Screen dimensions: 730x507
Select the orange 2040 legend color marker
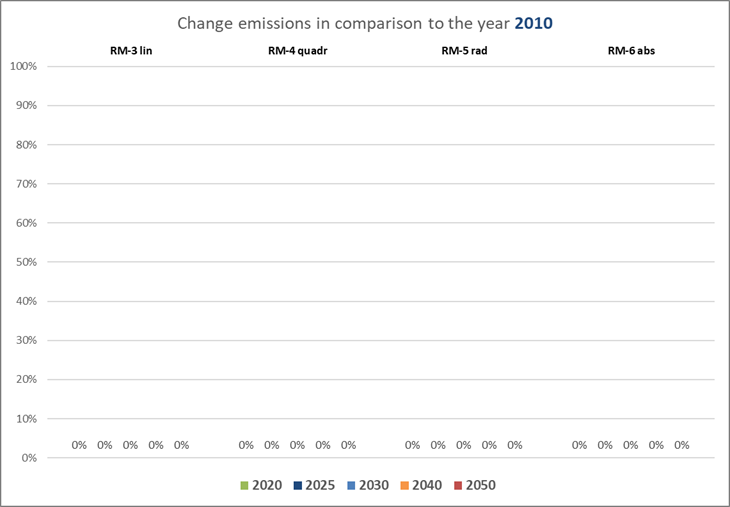click(404, 486)
